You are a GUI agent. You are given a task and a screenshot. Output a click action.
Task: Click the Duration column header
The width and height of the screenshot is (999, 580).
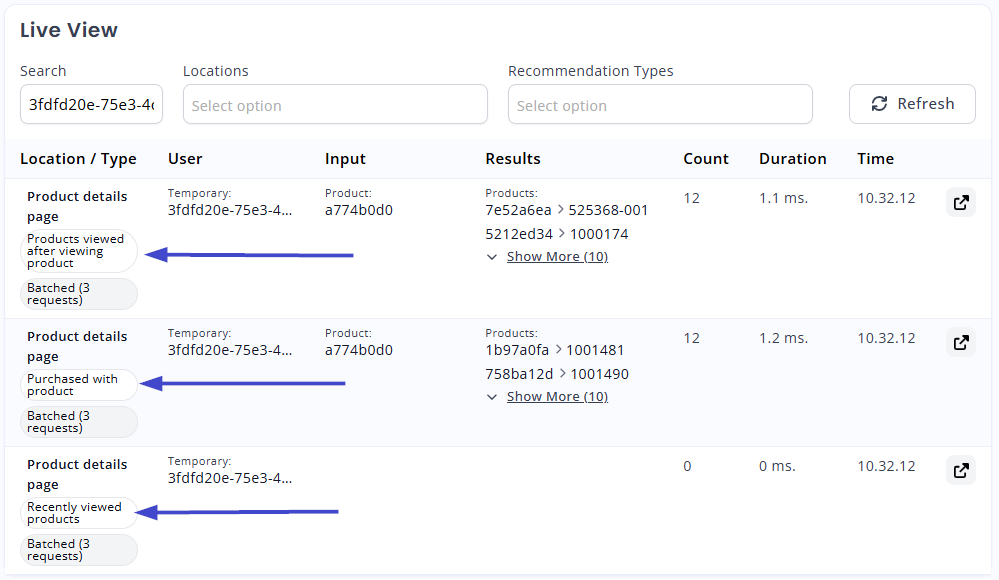click(x=793, y=159)
